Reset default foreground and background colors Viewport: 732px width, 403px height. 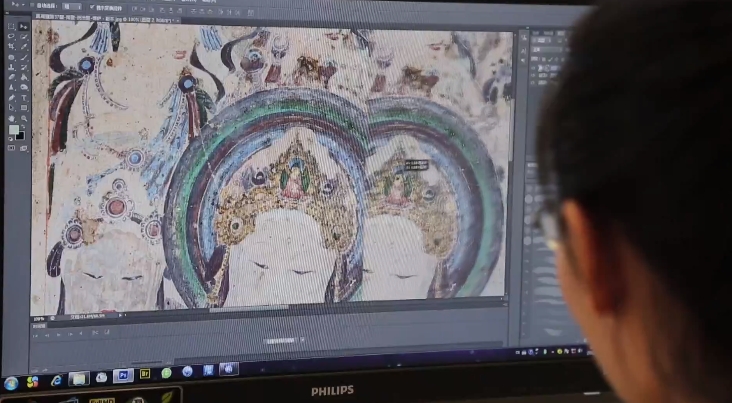point(10,139)
